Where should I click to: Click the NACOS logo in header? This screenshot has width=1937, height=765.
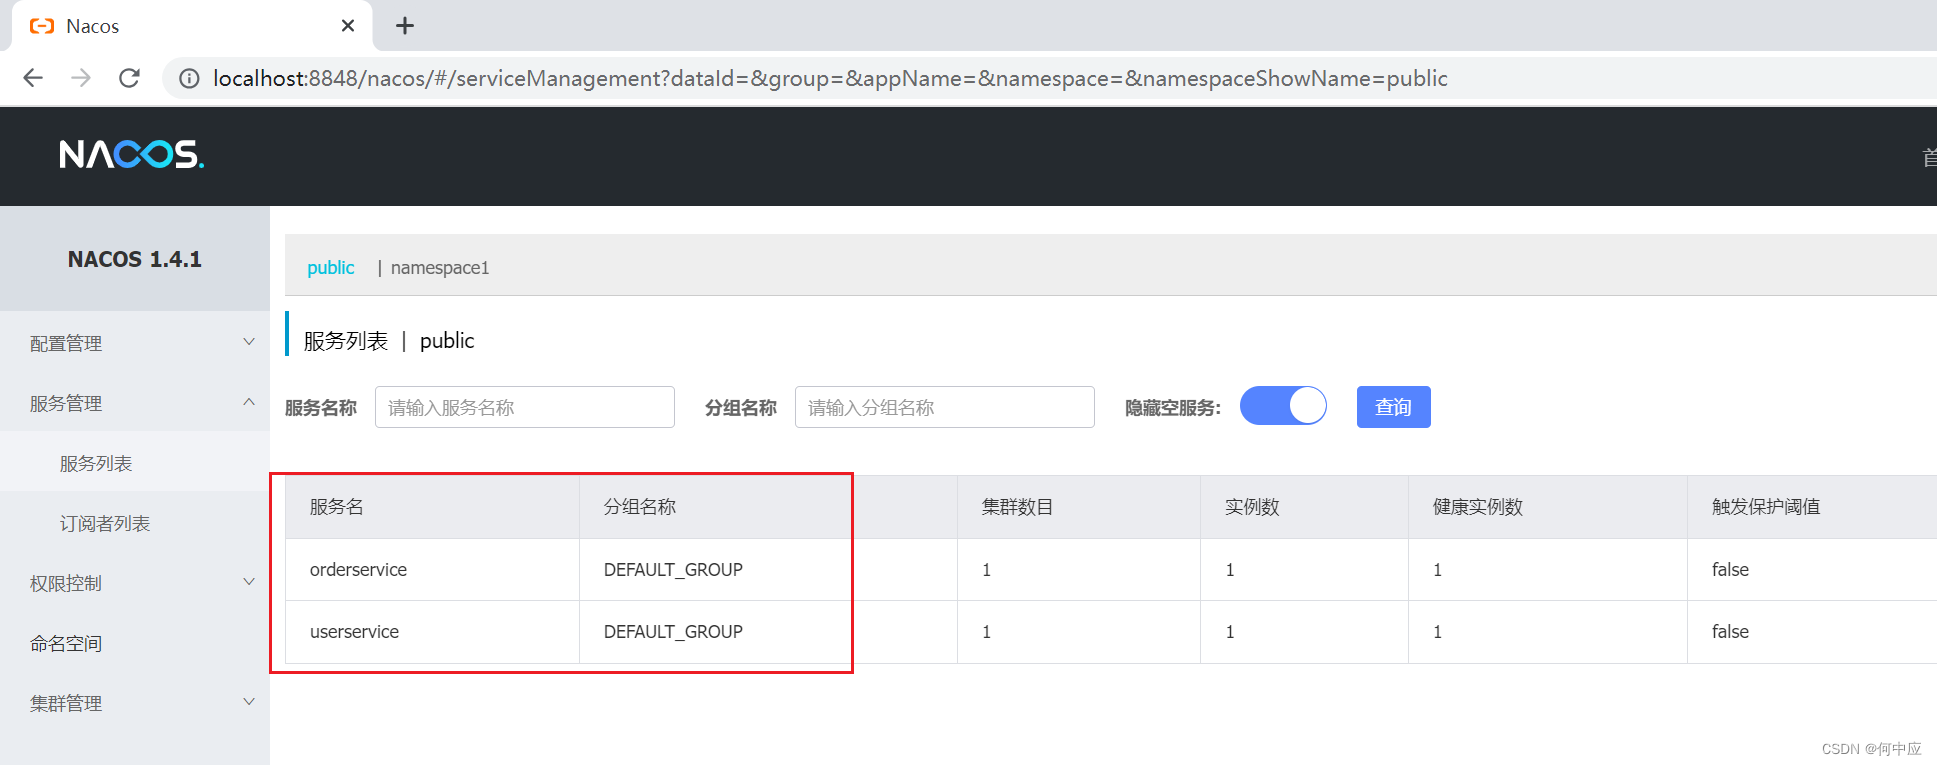[x=131, y=154]
